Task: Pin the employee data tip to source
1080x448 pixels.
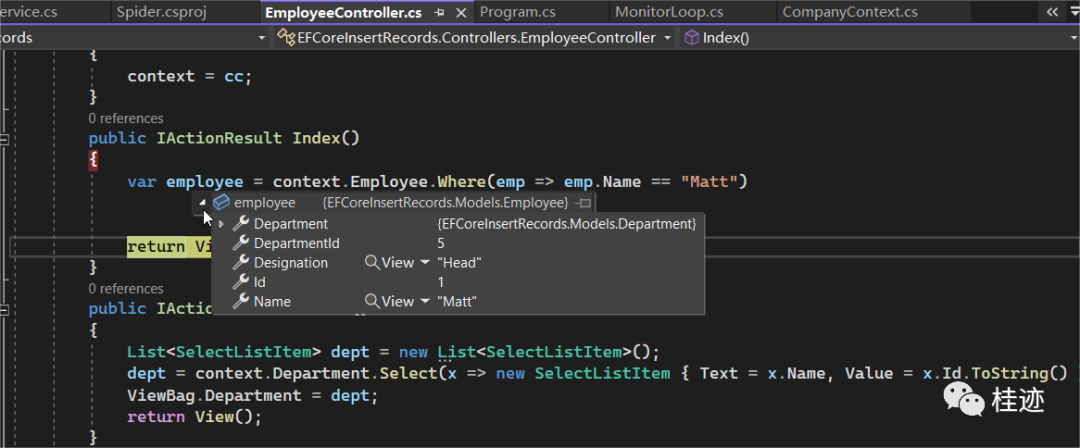Action: click(x=584, y=203)
